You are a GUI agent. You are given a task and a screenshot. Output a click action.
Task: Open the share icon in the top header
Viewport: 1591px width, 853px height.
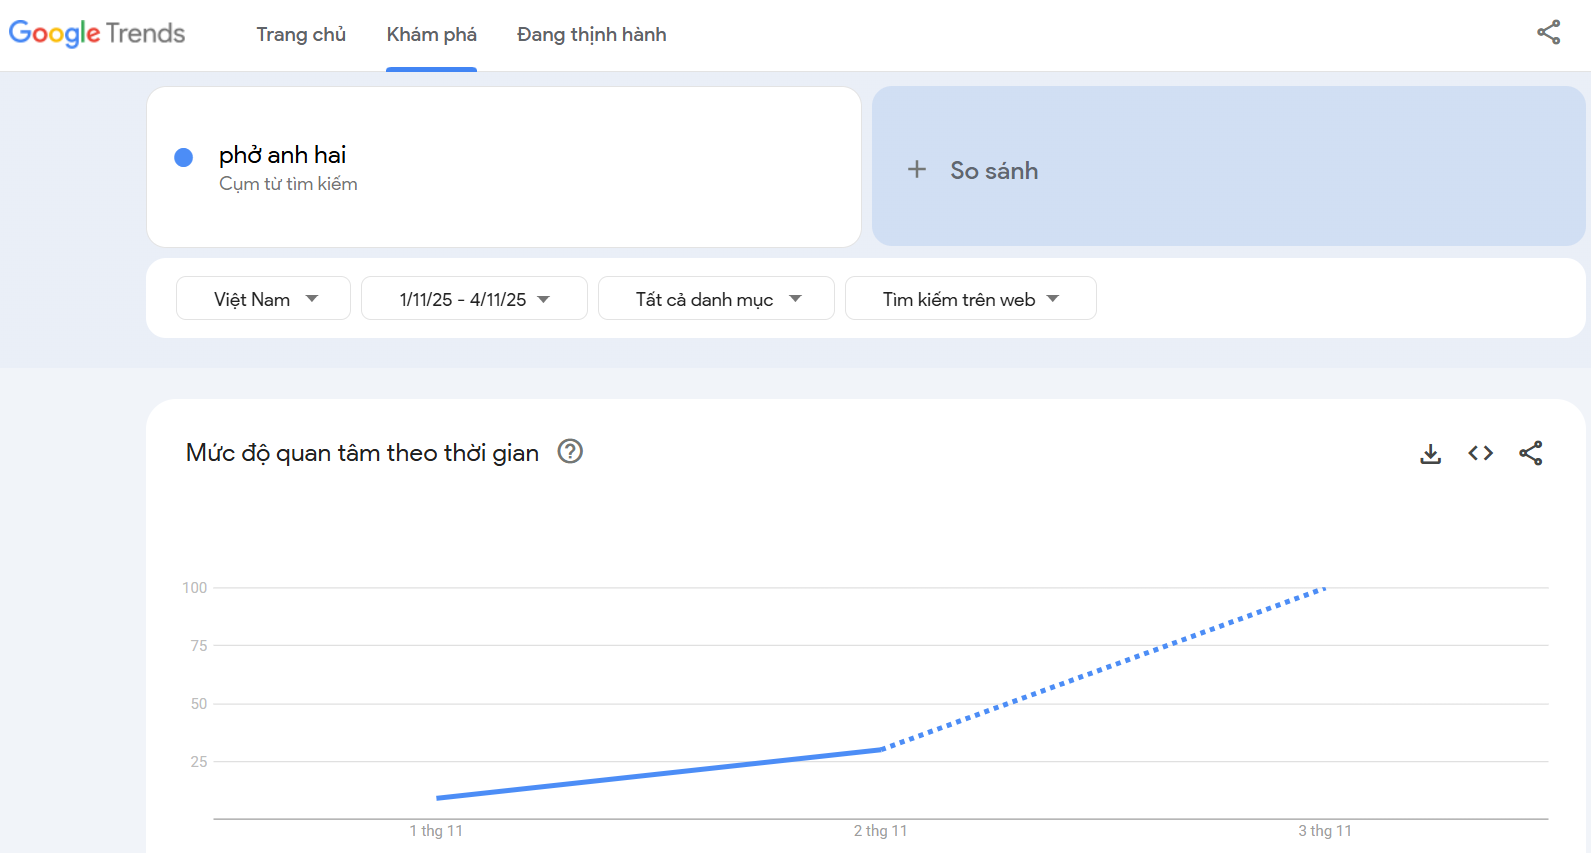tap(1548, 33)
